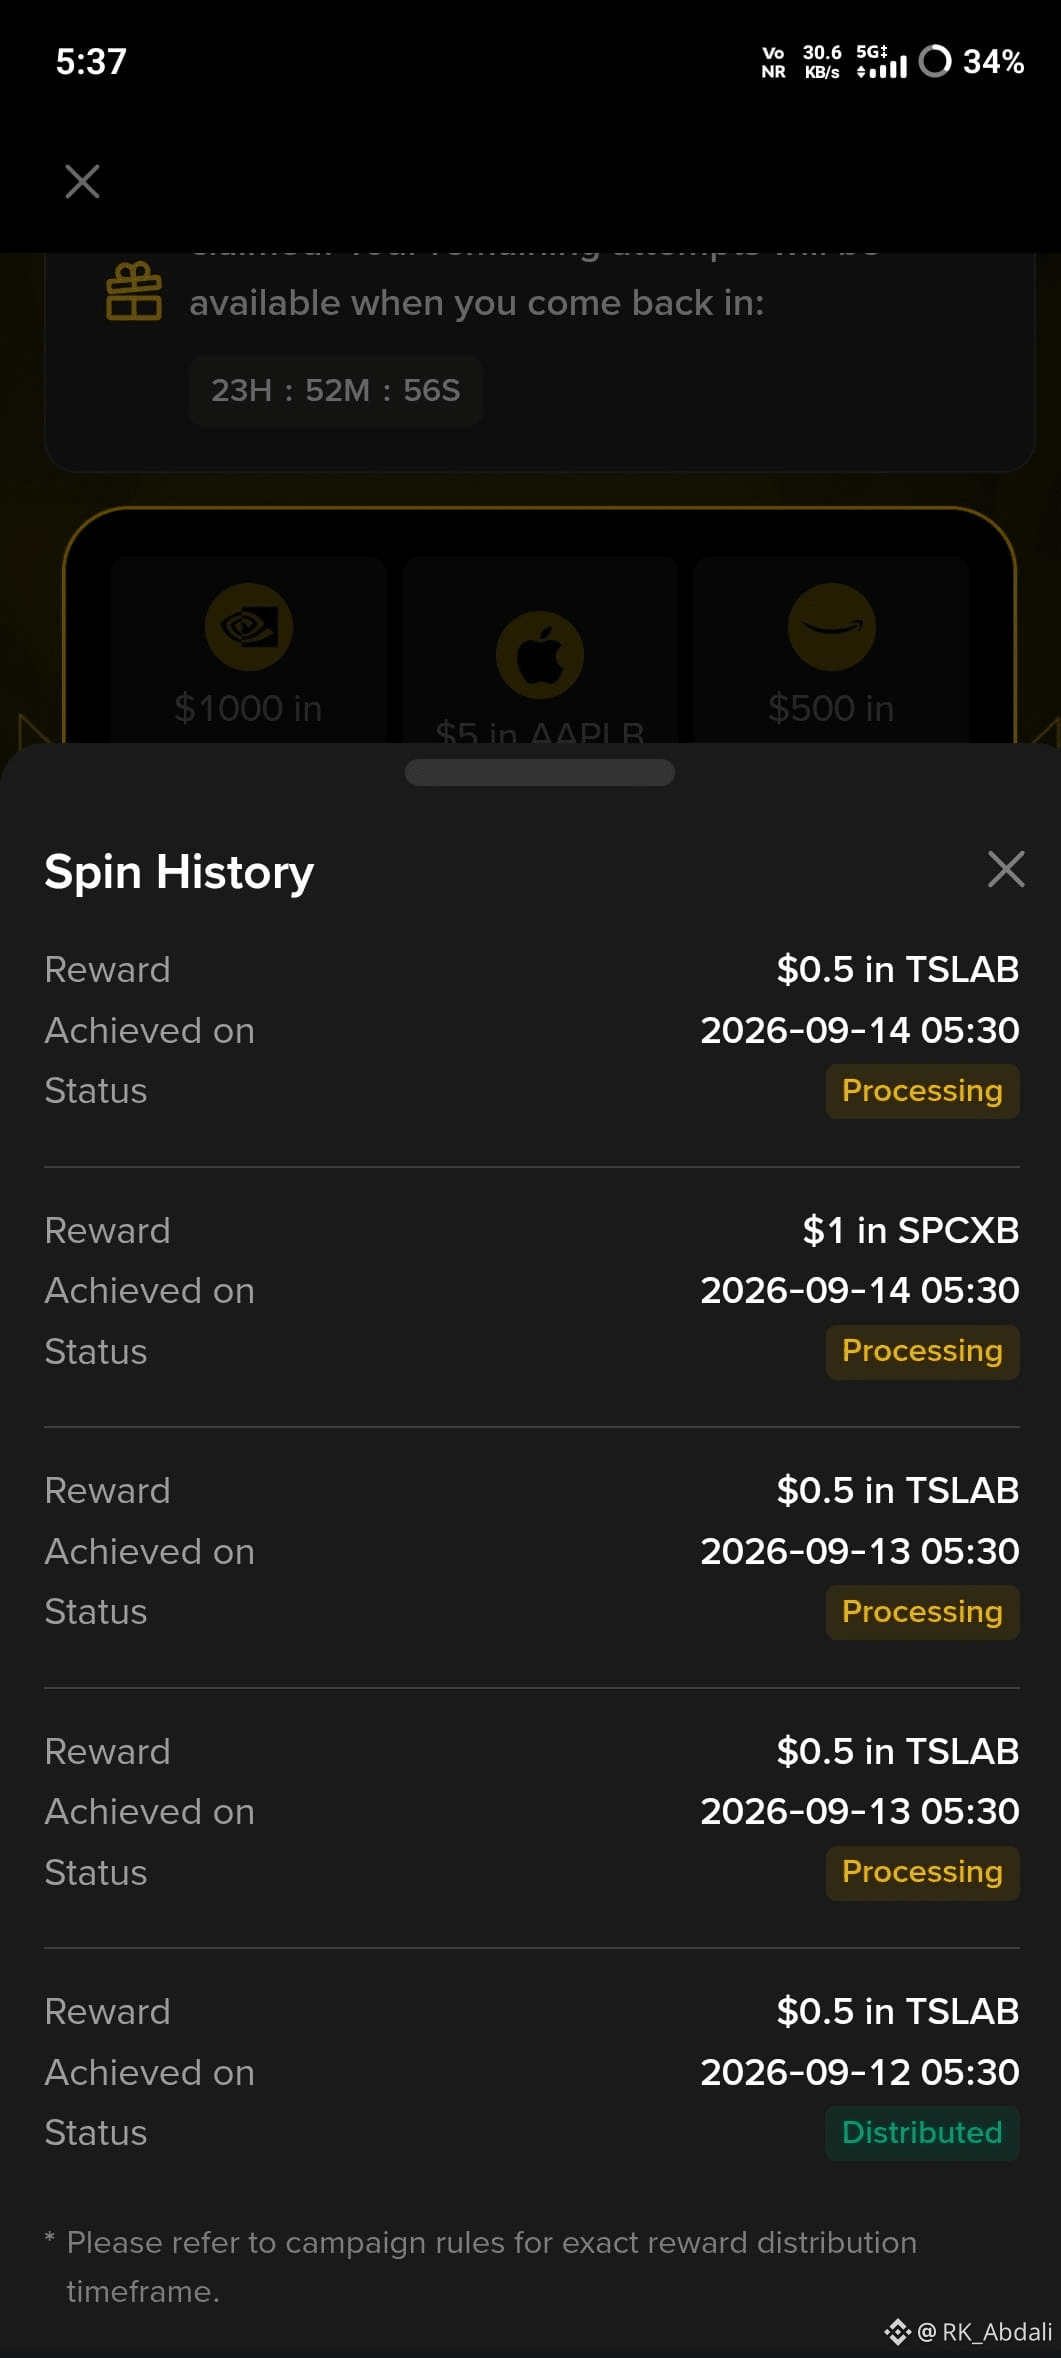Tap the first Processing status badge

(922, 1091)
